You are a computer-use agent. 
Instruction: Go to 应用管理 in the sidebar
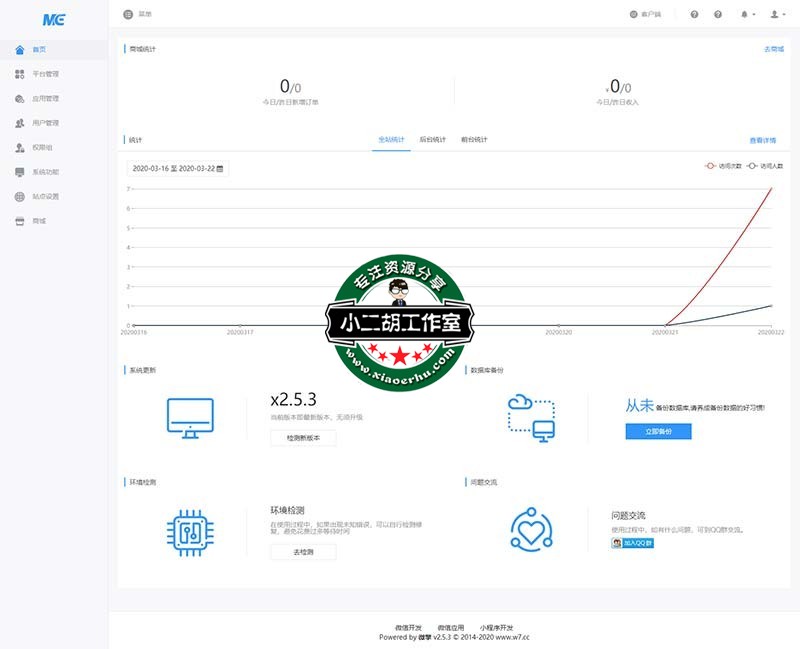45,99
